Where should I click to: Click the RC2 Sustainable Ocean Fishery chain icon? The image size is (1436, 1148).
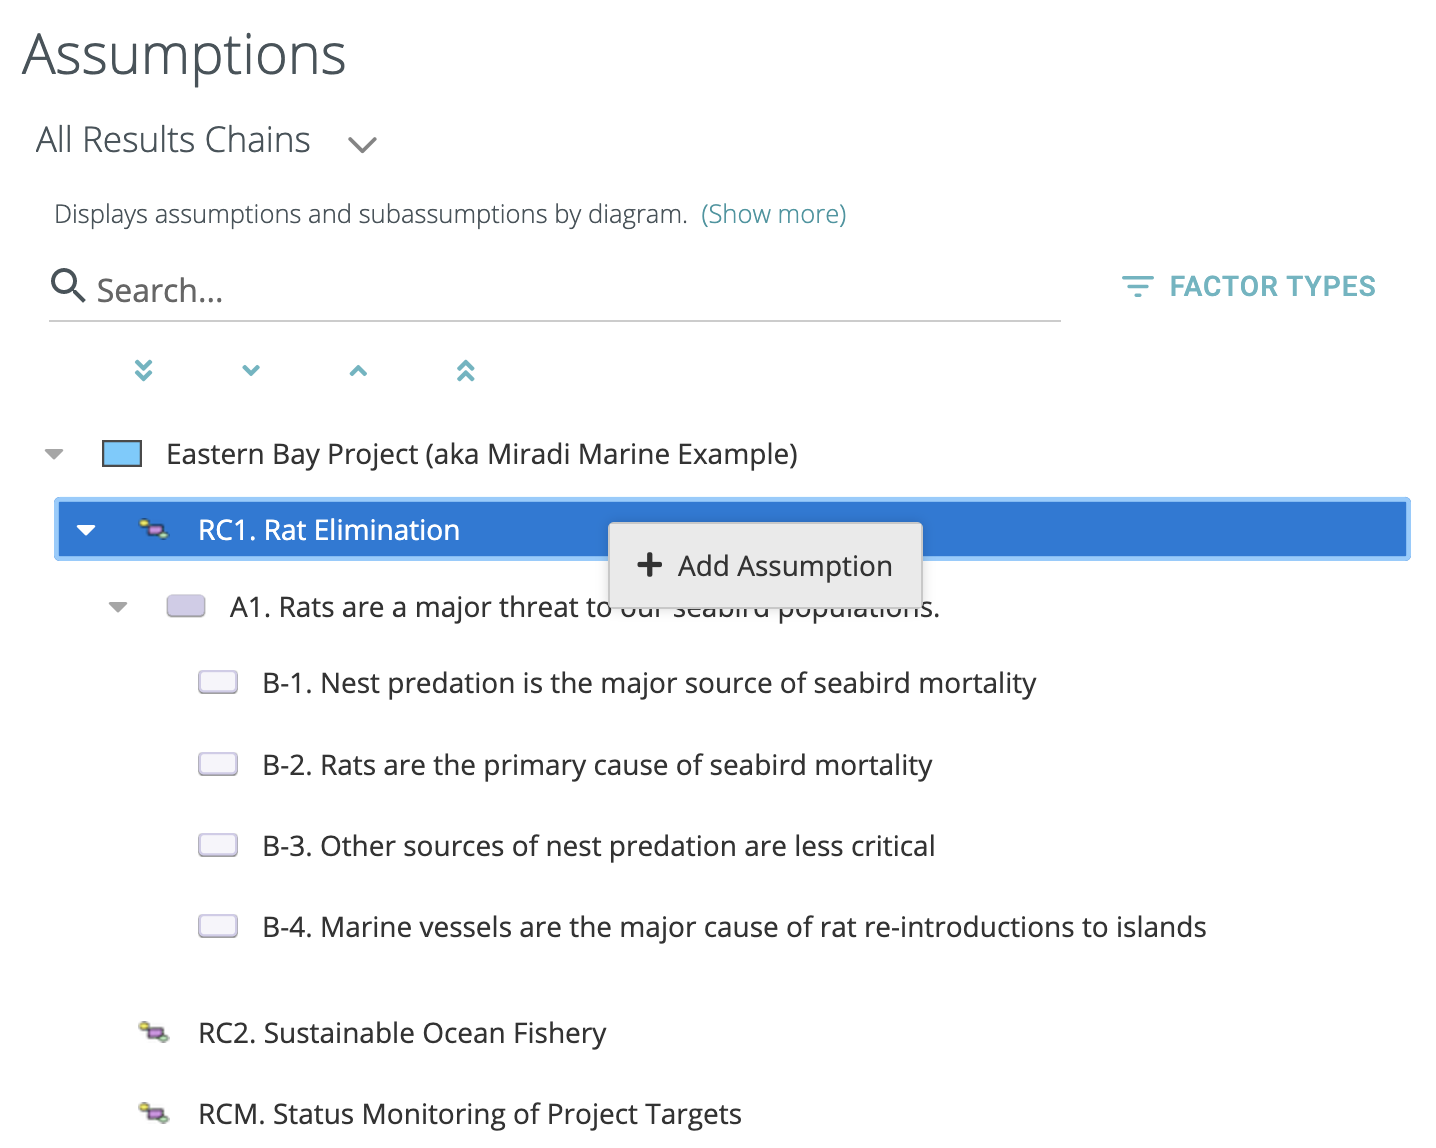tap(154, 1032)
